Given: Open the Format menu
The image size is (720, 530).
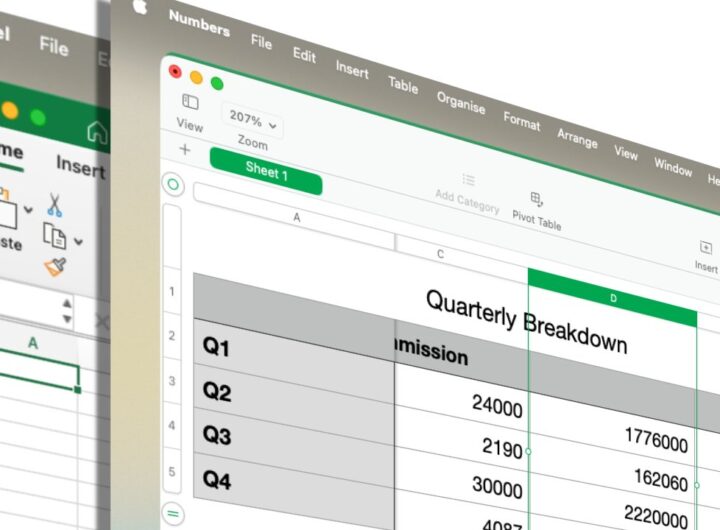Looking at the screenshot, I should tap(522, 121).
